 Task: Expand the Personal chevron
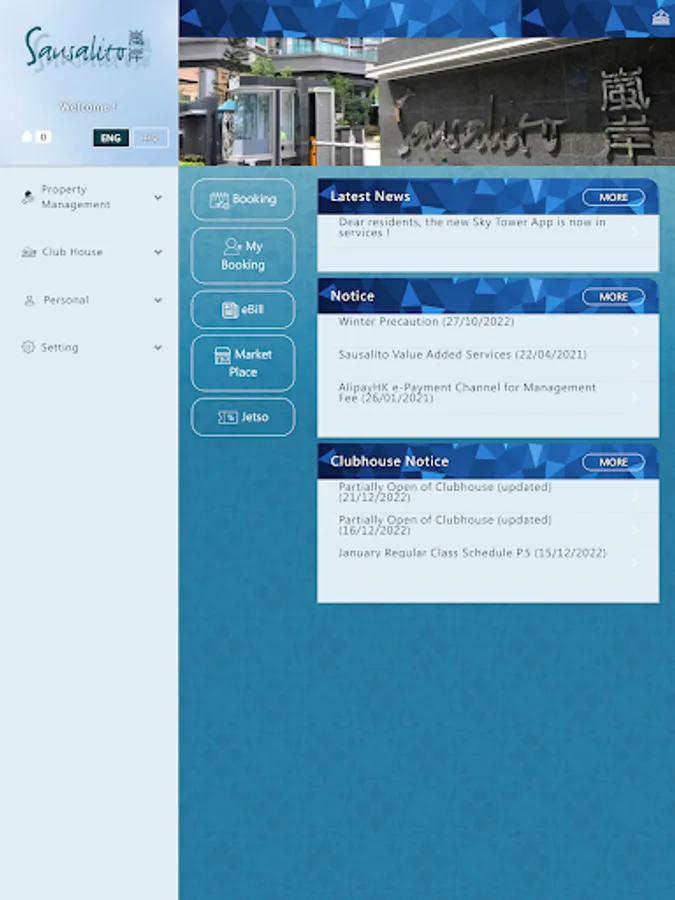coord(158,300)
